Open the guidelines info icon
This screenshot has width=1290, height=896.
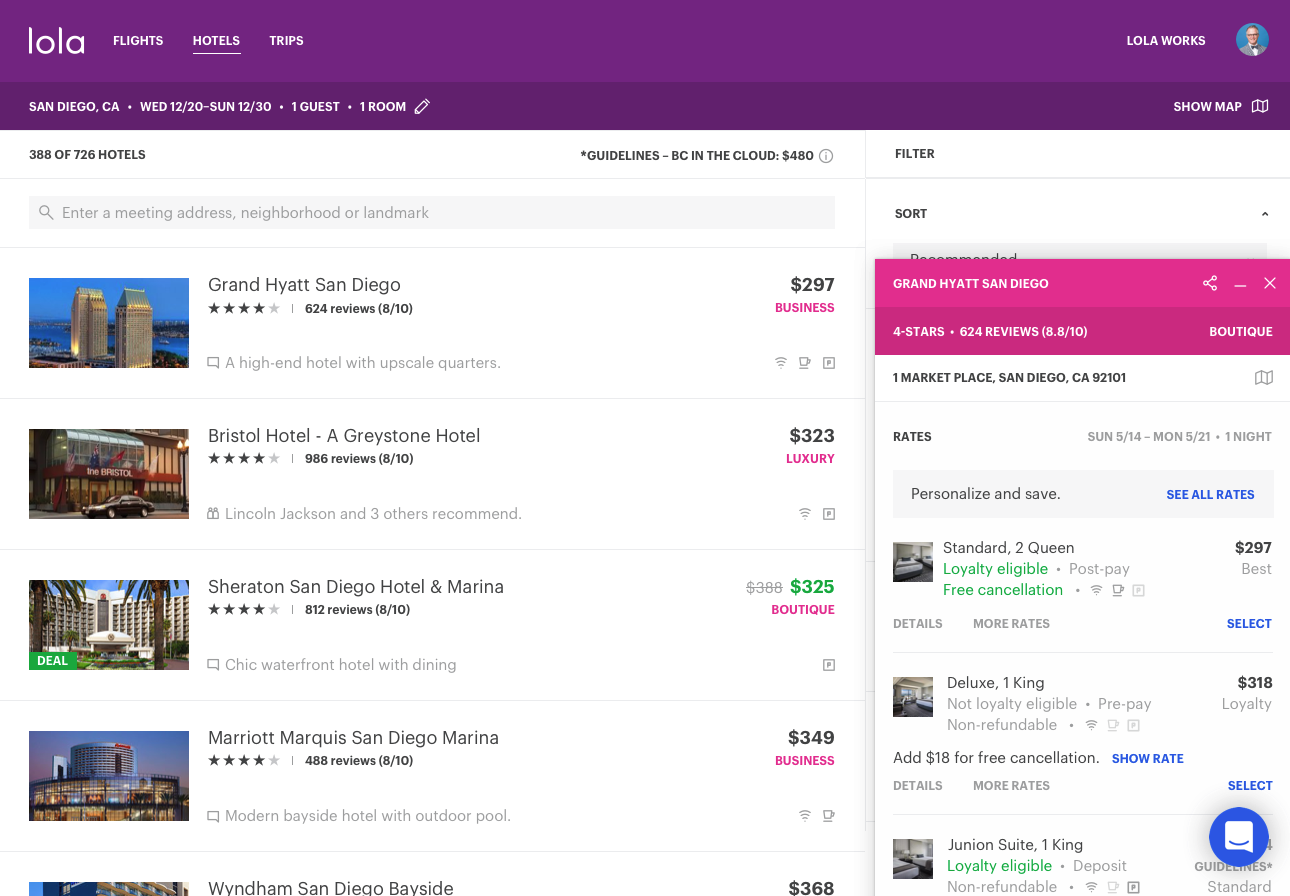click(826, 156)
